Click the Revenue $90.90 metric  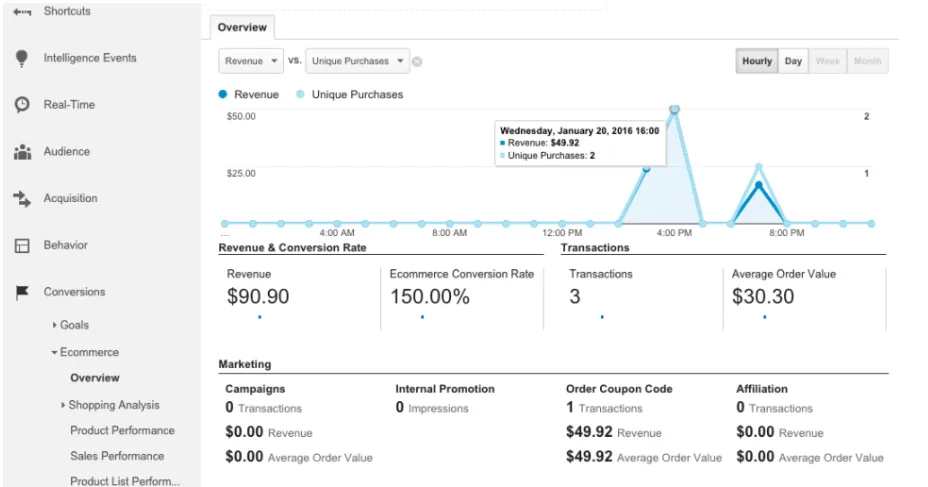click(258, 296)
